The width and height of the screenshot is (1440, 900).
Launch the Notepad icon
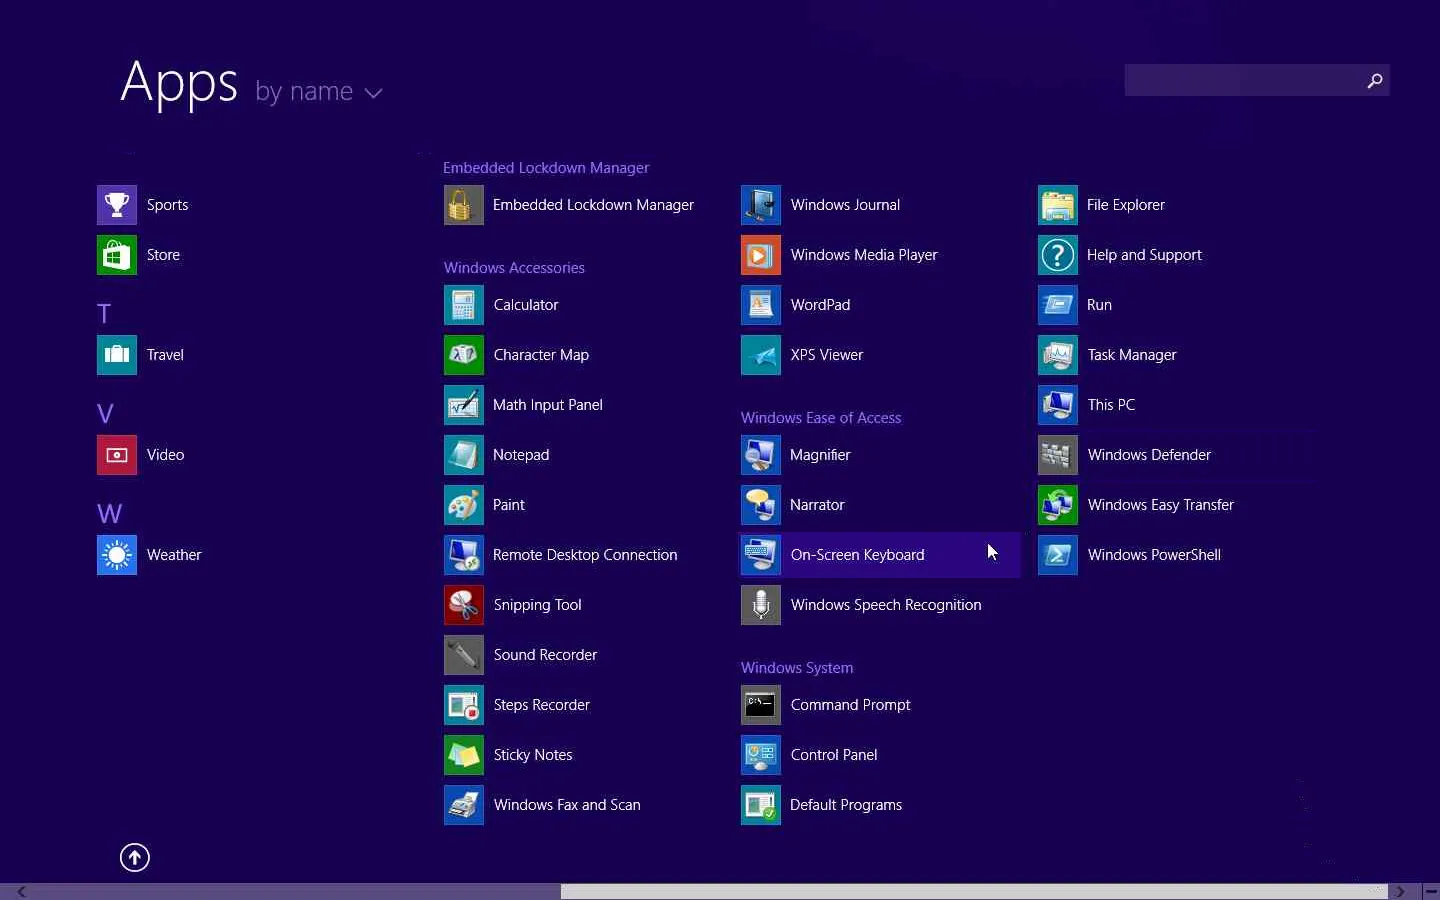click(x=464, y=455)
